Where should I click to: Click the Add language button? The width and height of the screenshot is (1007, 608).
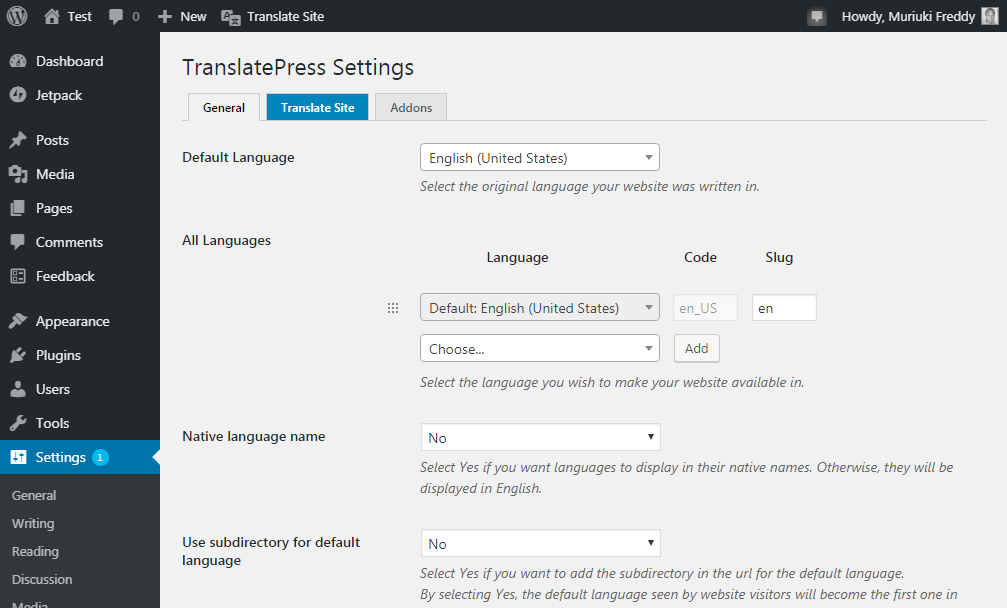697,349
